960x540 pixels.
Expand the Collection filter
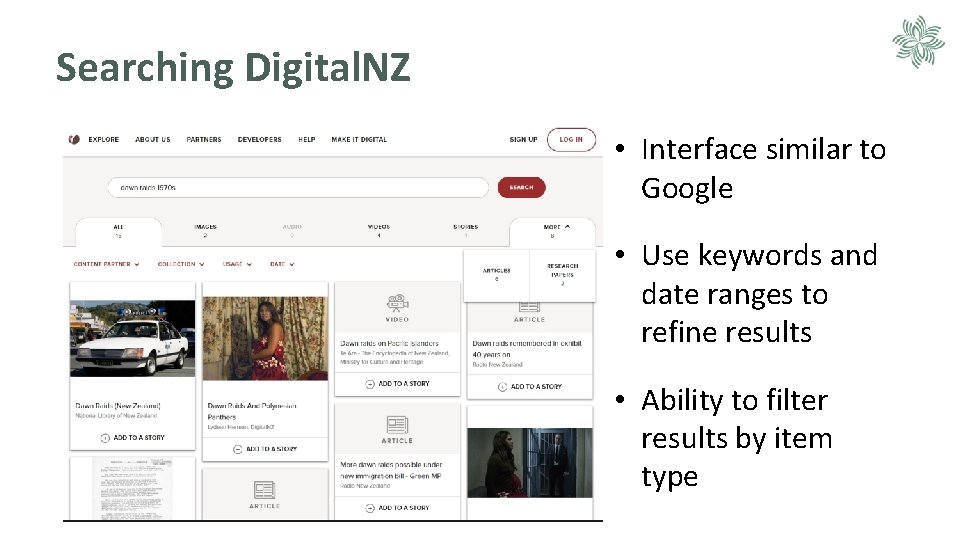tap(181, 264)
